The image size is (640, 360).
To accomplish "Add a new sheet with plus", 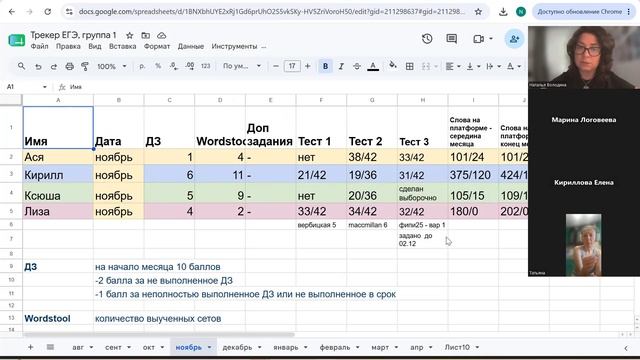I will click(x=30, y=347).
